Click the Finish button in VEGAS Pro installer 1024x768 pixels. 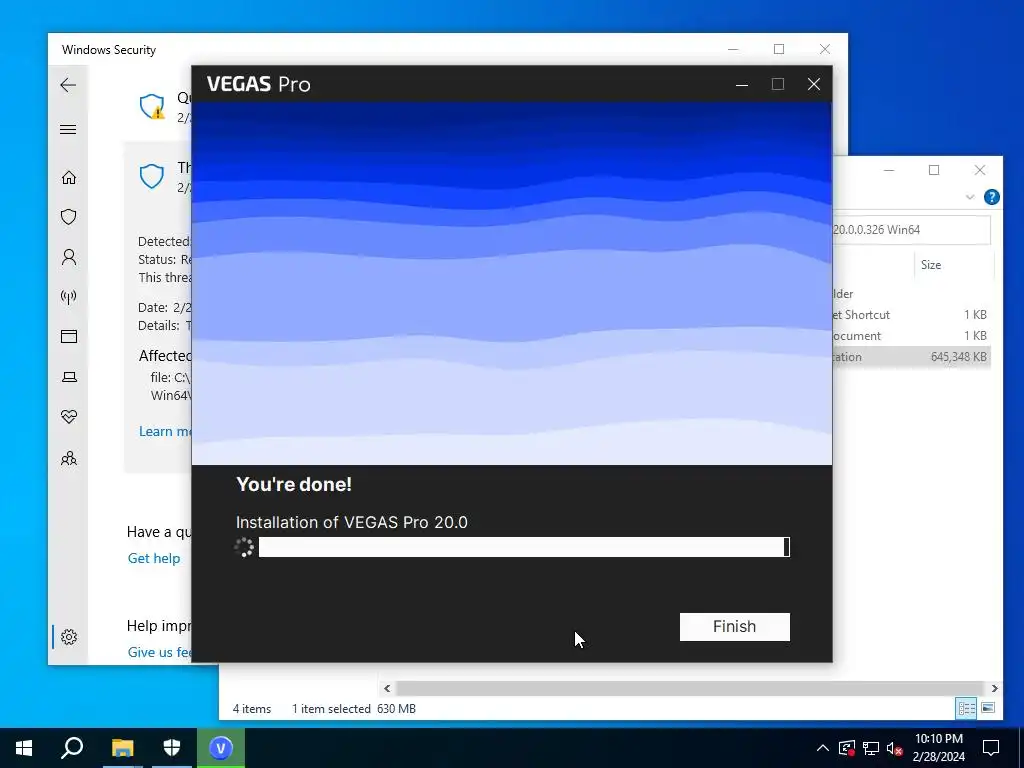(x=735, y=626)
